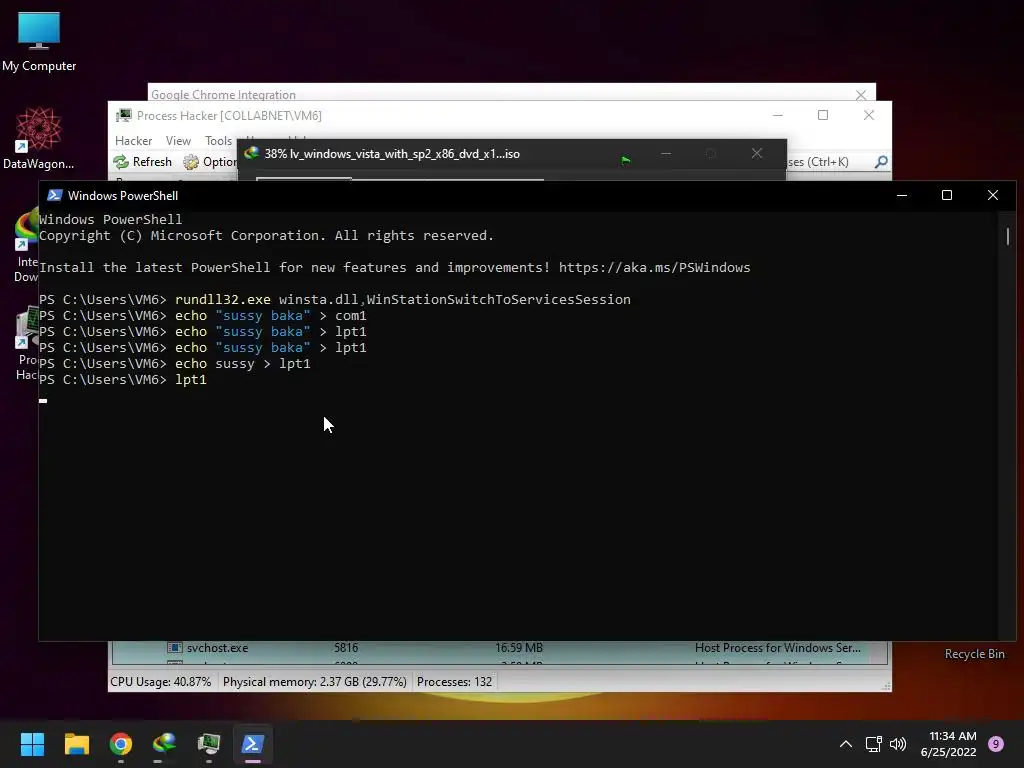
Task: Click the PowerShell vertical scrollbar thumb
Action: point(1008,236)
